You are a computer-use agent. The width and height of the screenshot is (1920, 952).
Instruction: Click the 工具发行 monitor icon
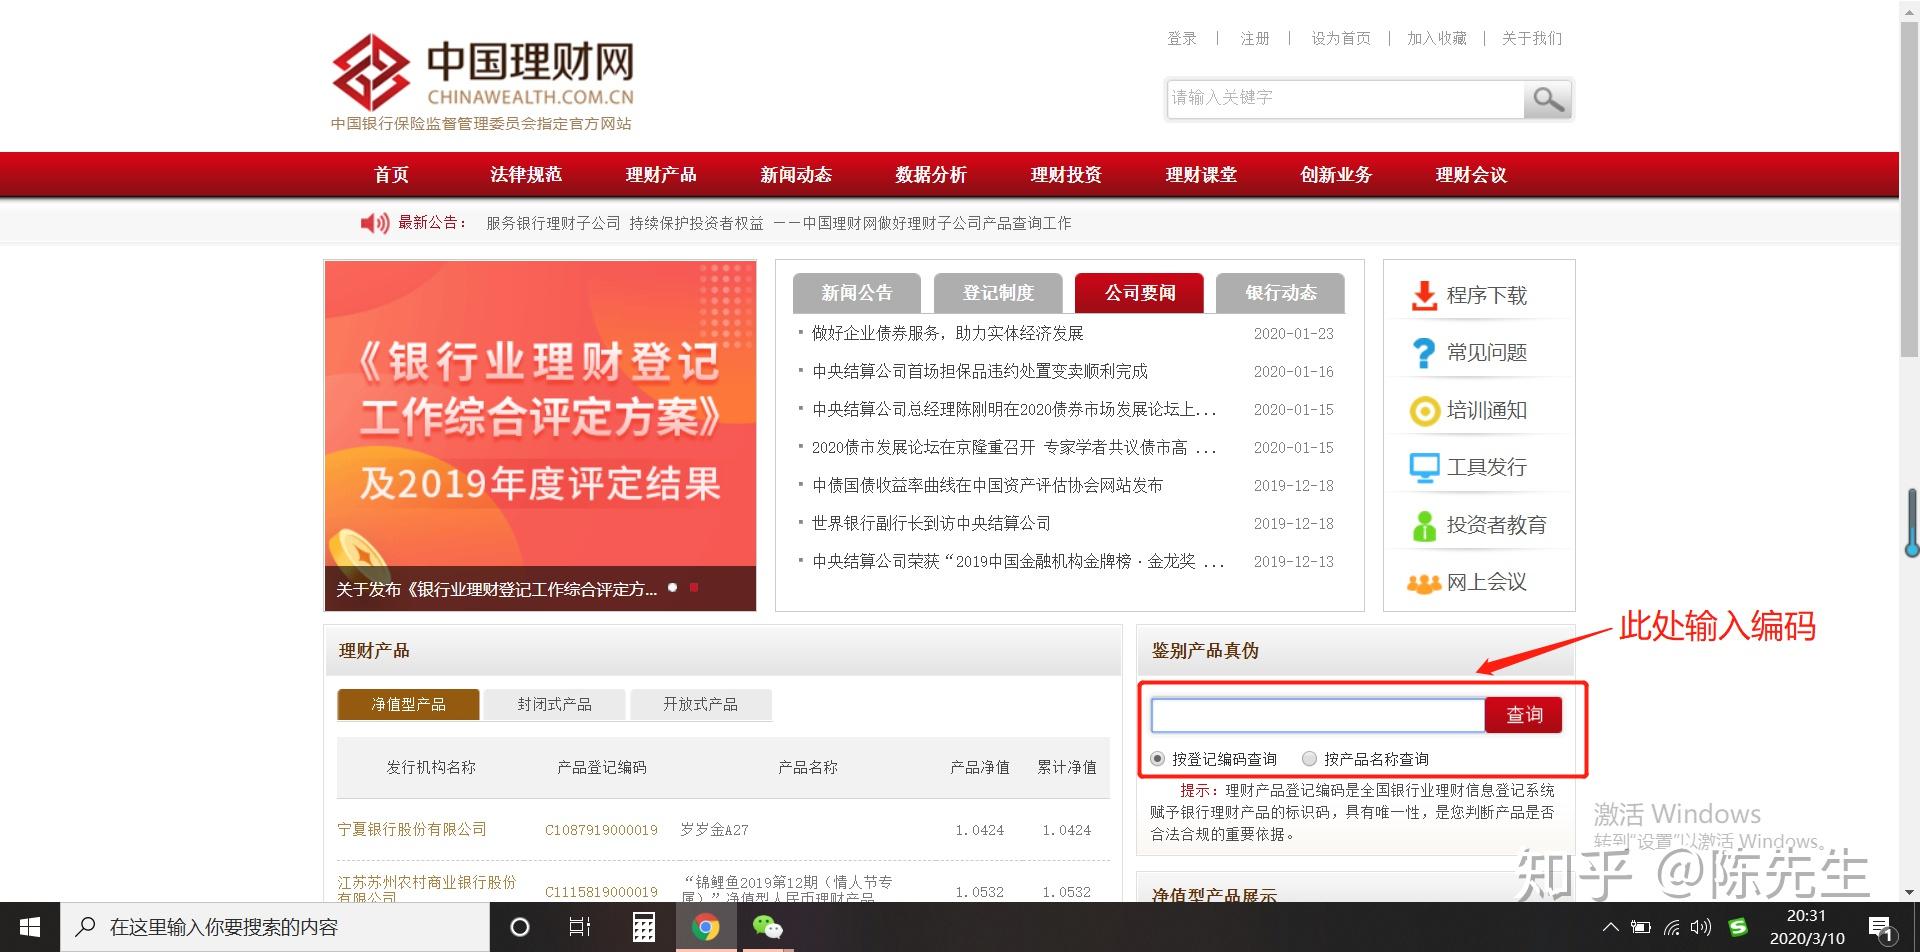tap(1424, 468)
